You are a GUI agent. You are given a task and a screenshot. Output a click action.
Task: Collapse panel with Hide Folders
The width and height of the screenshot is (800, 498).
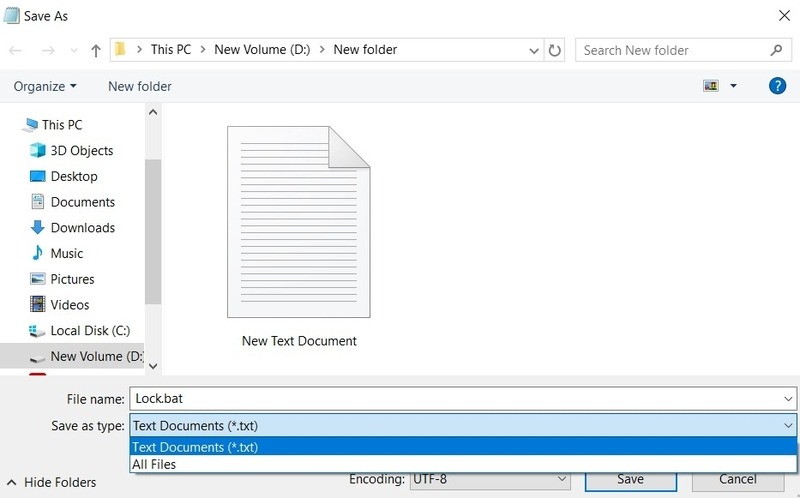click(52, 482)
